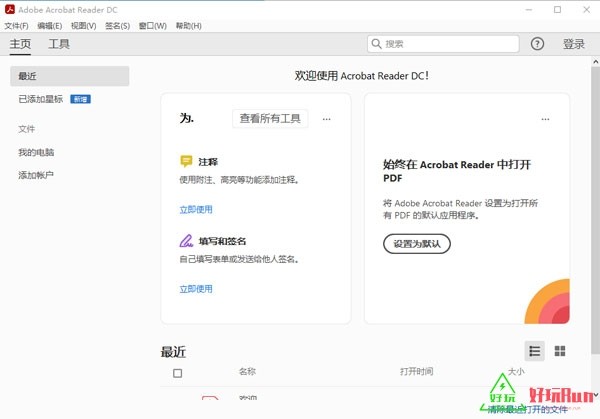The width and height of the screenshot is (600, 419).
Task: Open the 文件(F) menu
Action: click(x=16, y=26)
